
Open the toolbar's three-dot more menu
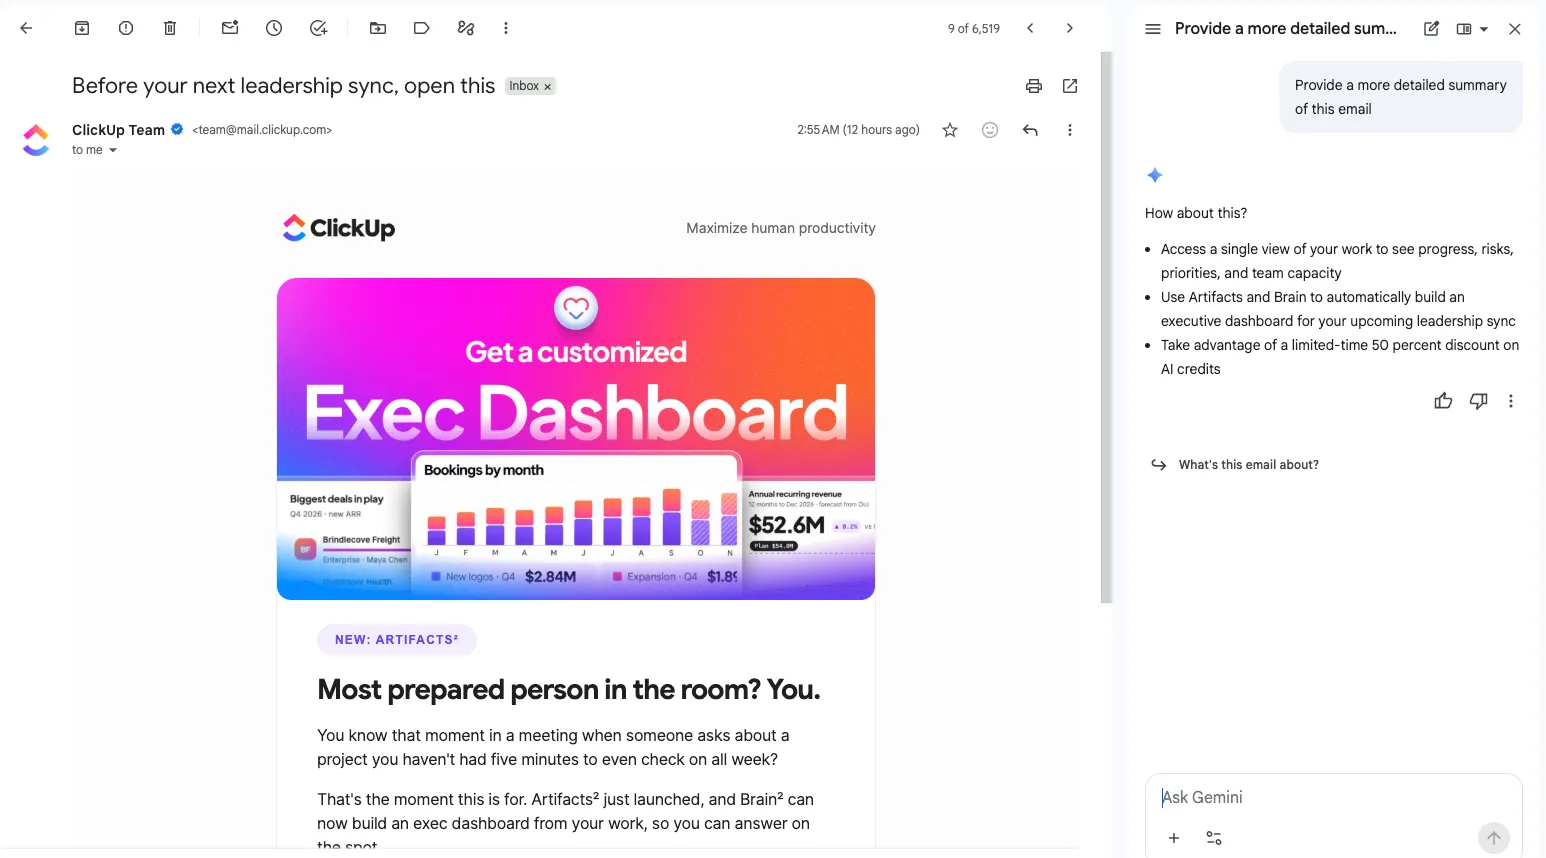pos(506,28)
